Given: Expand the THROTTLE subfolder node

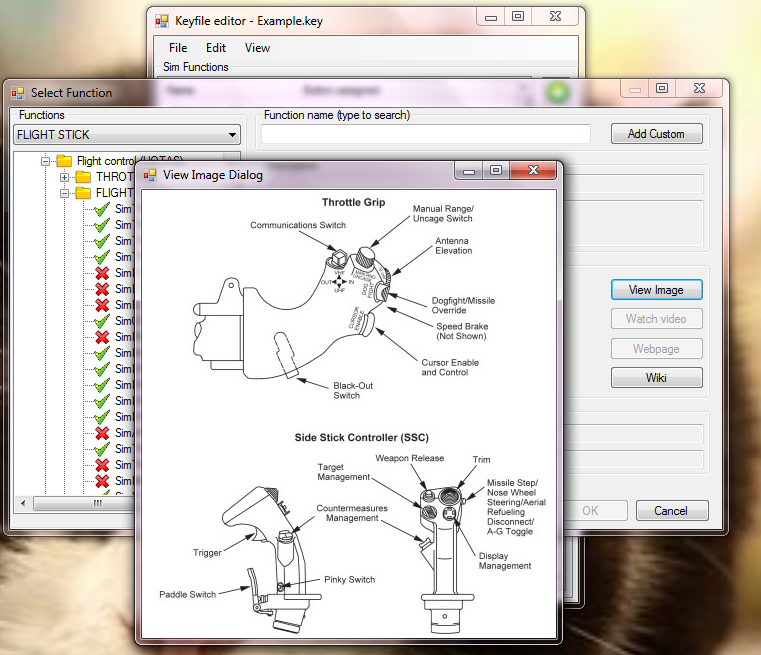Looking at the screenshot, I should click(x=65, y=177).
